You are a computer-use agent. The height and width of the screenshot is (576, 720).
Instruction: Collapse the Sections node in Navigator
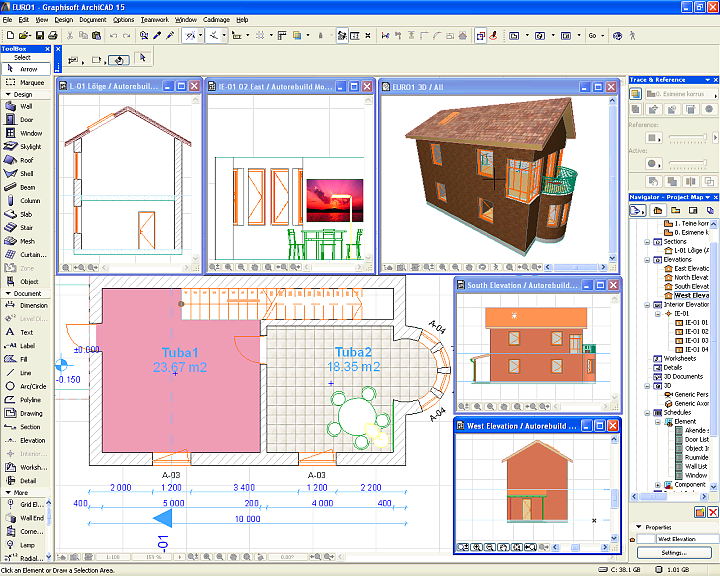[x=647, y=242]
